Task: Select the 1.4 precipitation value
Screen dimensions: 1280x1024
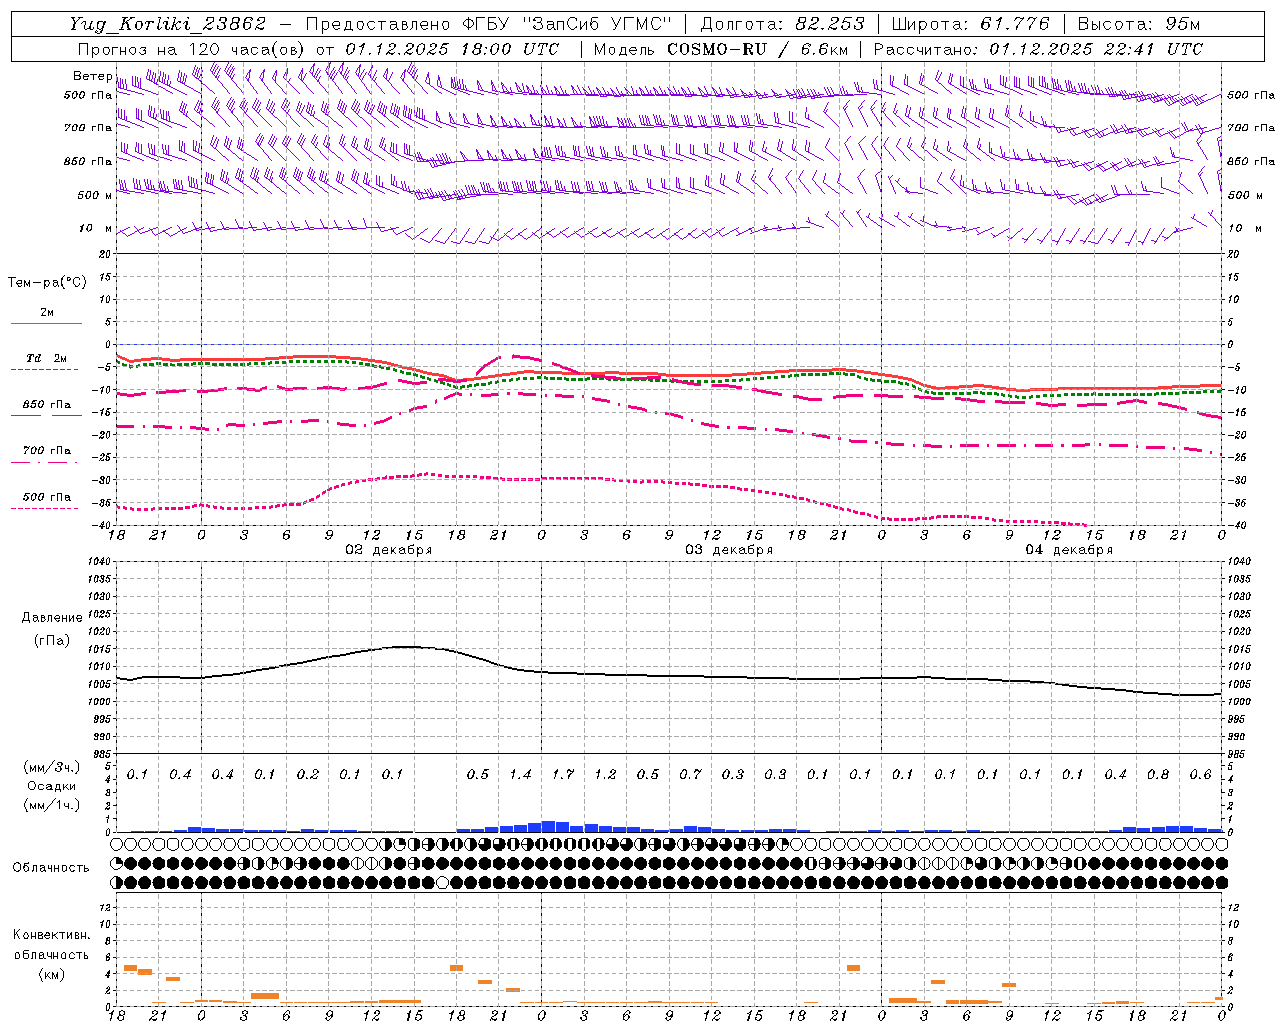Action: (x=520, y=775)
